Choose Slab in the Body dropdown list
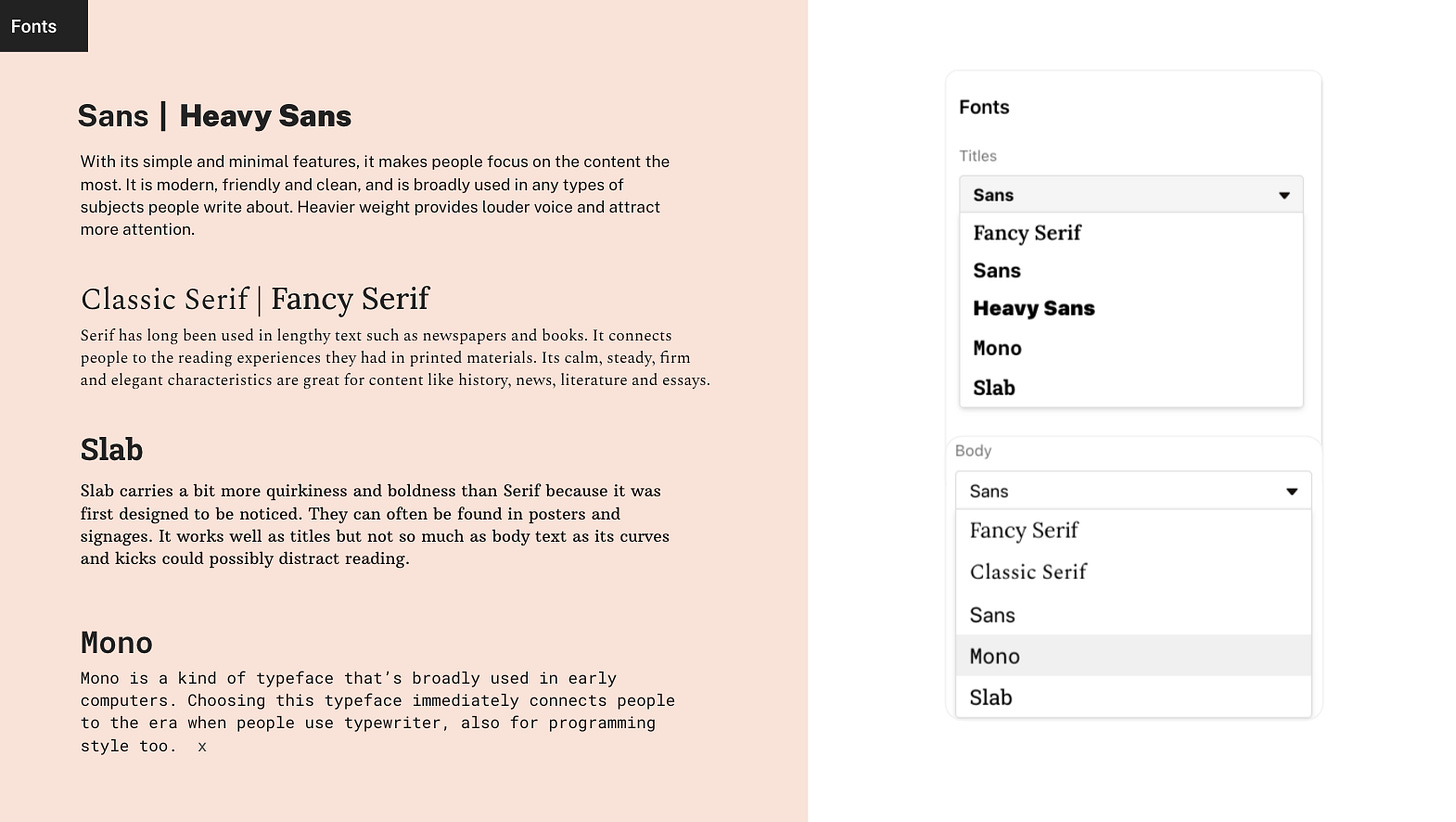1456x822 pixels. click(x=991, y=697)
